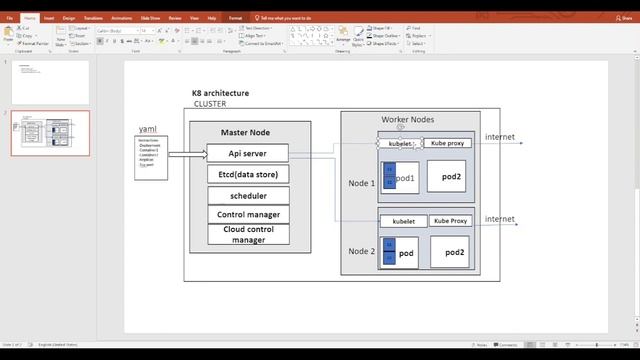
Task: Align text right
Action: 202,41
